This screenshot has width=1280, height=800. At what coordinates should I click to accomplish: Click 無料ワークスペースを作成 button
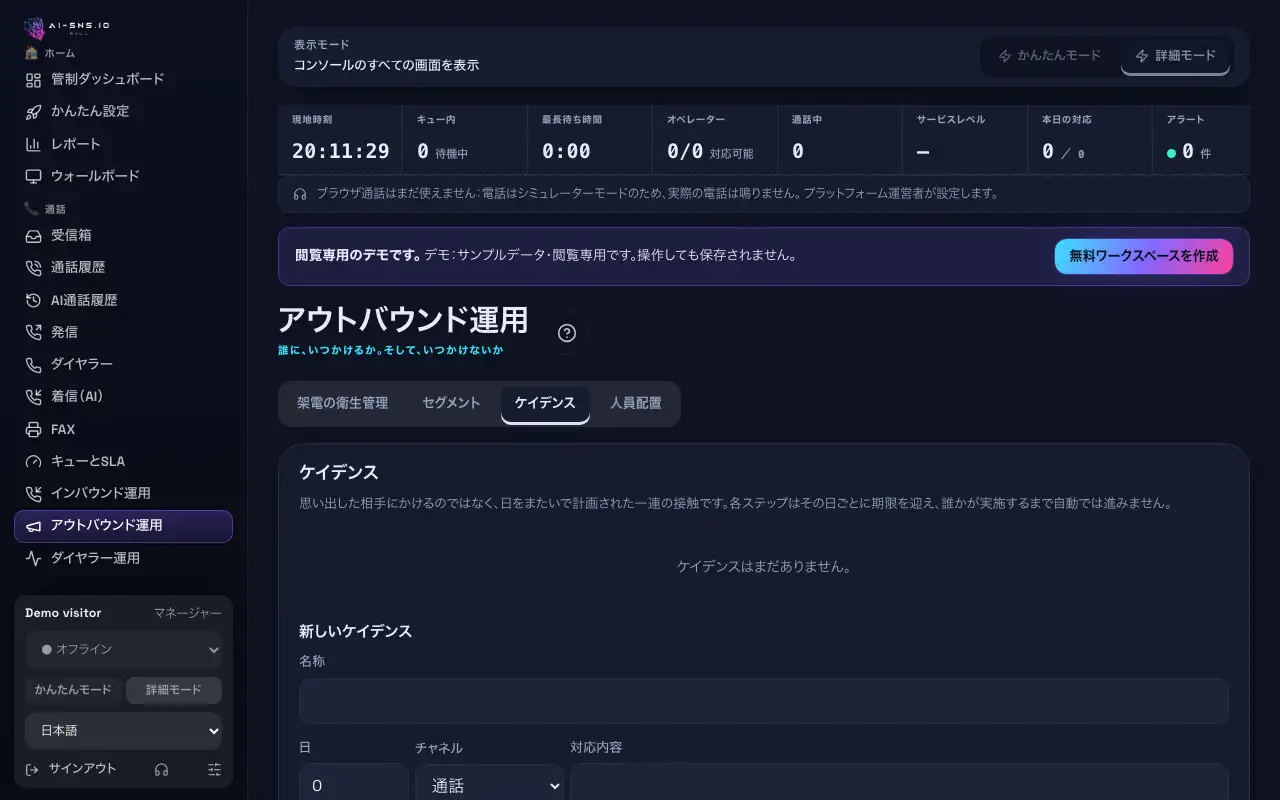[x=1144, y=256]
